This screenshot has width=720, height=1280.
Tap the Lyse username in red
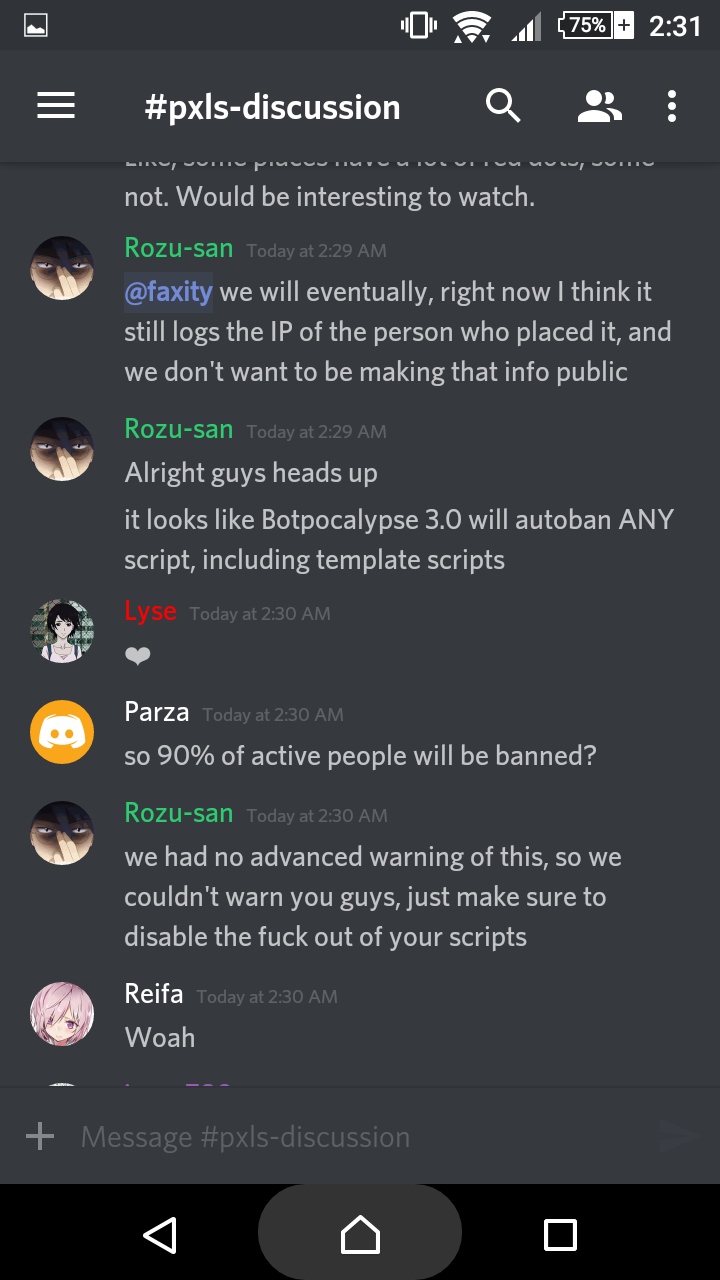click(150, 611)
